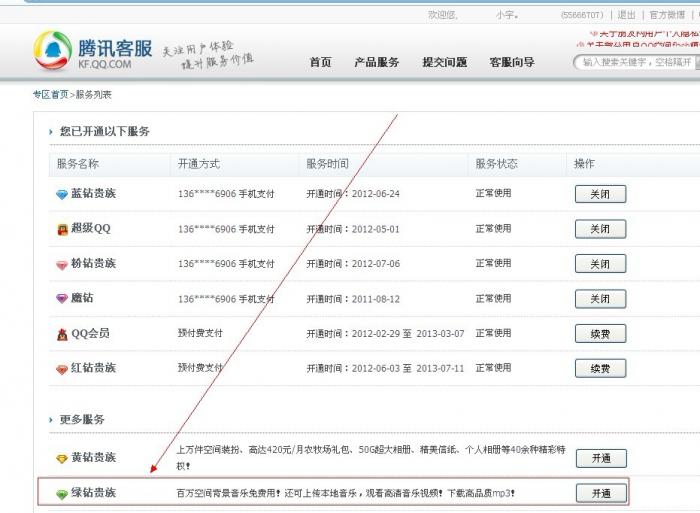Click the 超级QQ service icon
Image resolution: width=700 pixels, height=513 pixels.
point(62,229)
